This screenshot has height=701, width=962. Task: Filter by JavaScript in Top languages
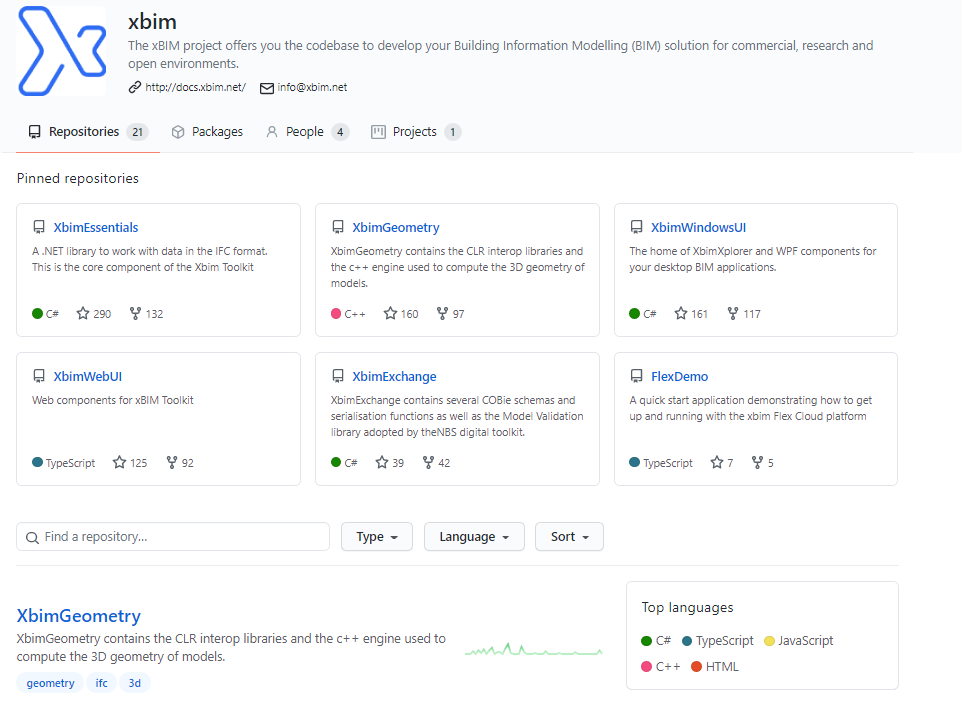pos(798,641)
